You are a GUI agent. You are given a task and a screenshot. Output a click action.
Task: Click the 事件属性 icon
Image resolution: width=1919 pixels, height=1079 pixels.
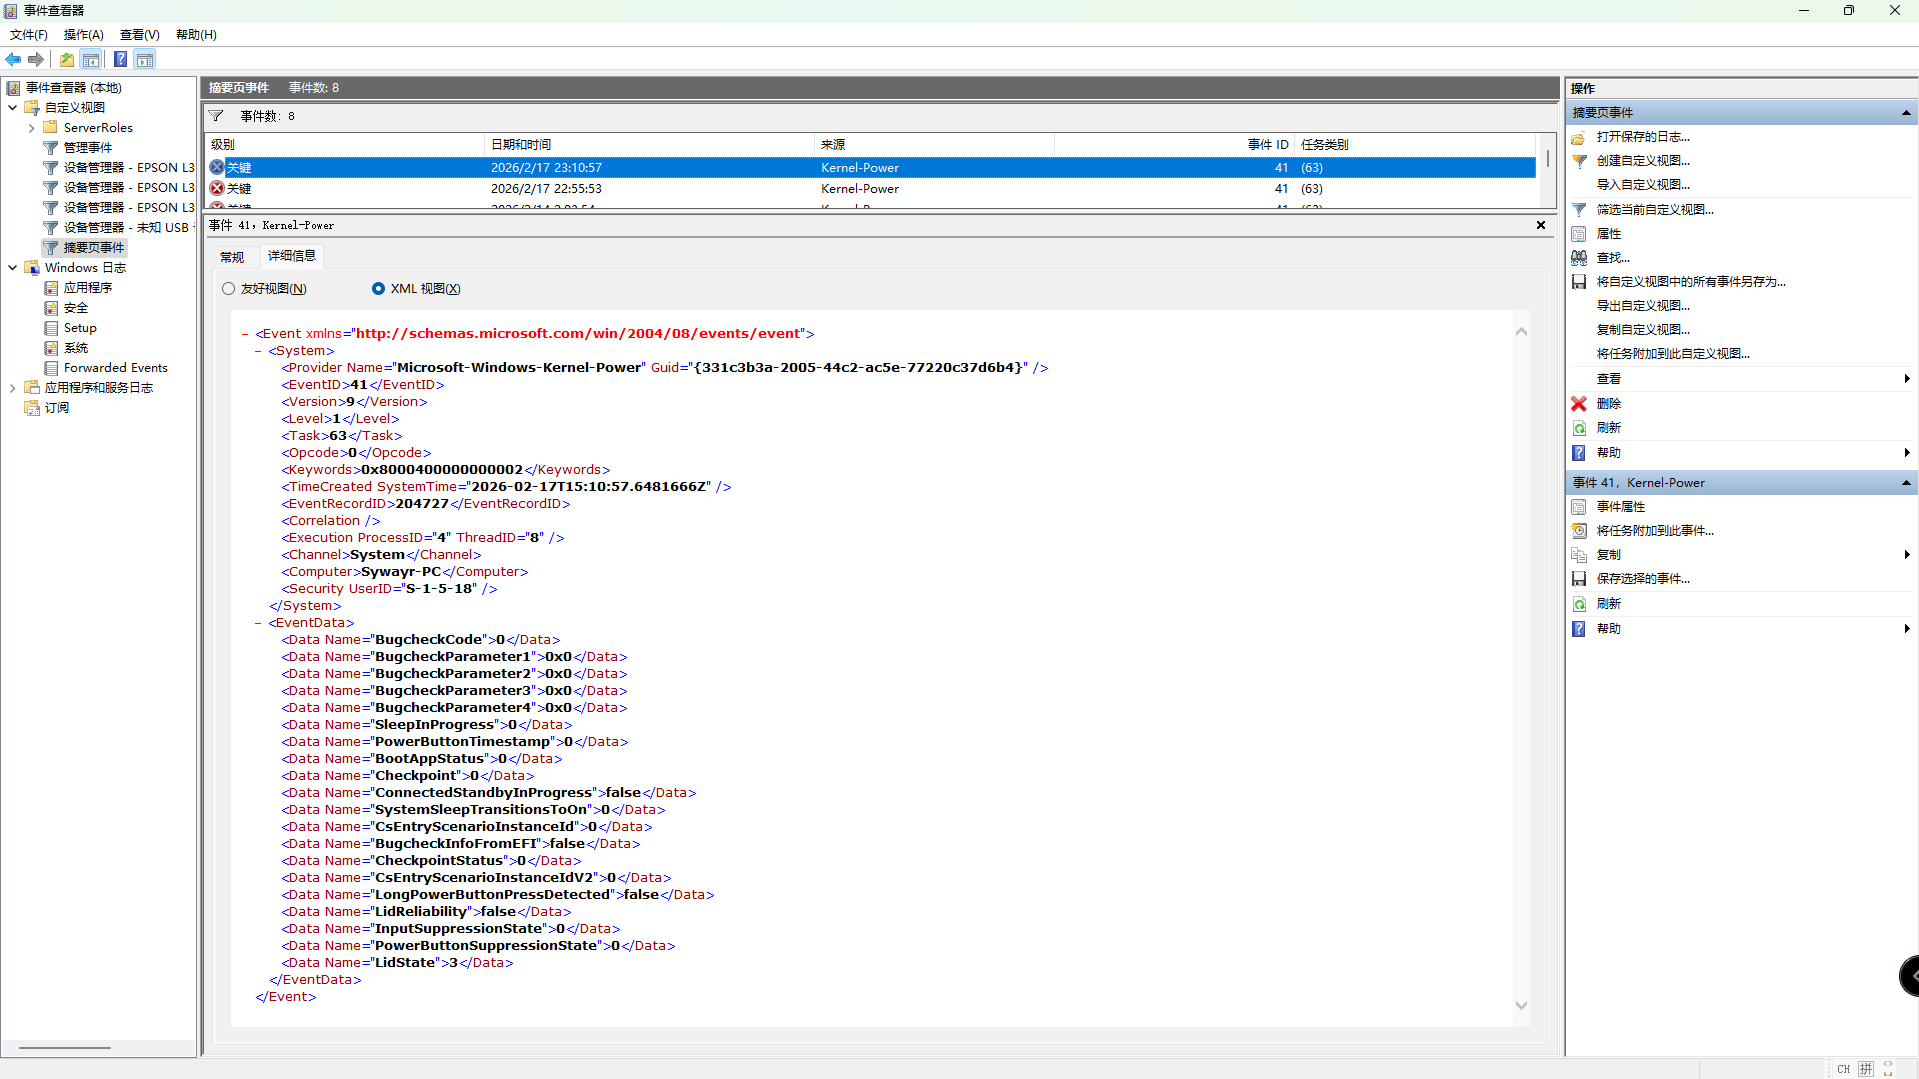[1579, 507]
